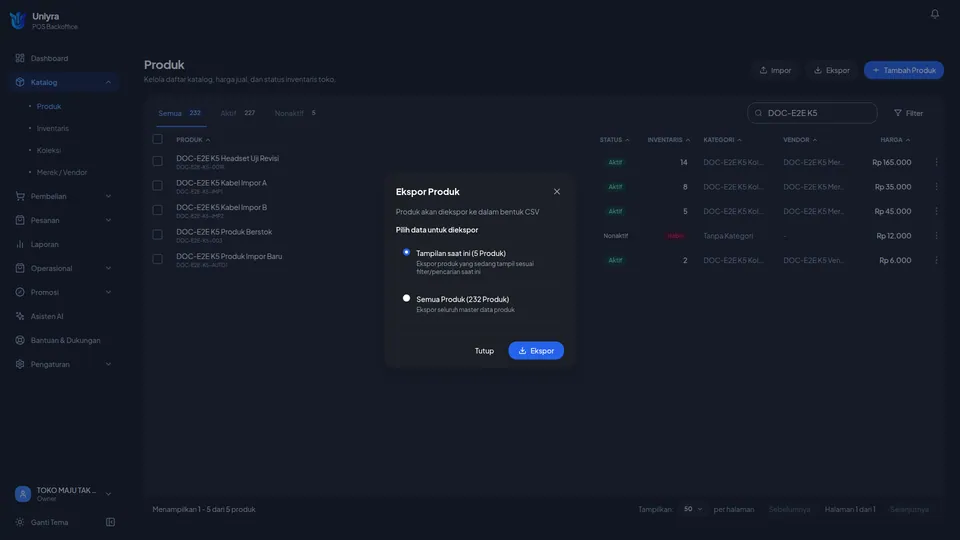Open Merek / Vendor in sidebar
Image resolution: width=960 pixels, height=540 pixels.
click(62, 172)
